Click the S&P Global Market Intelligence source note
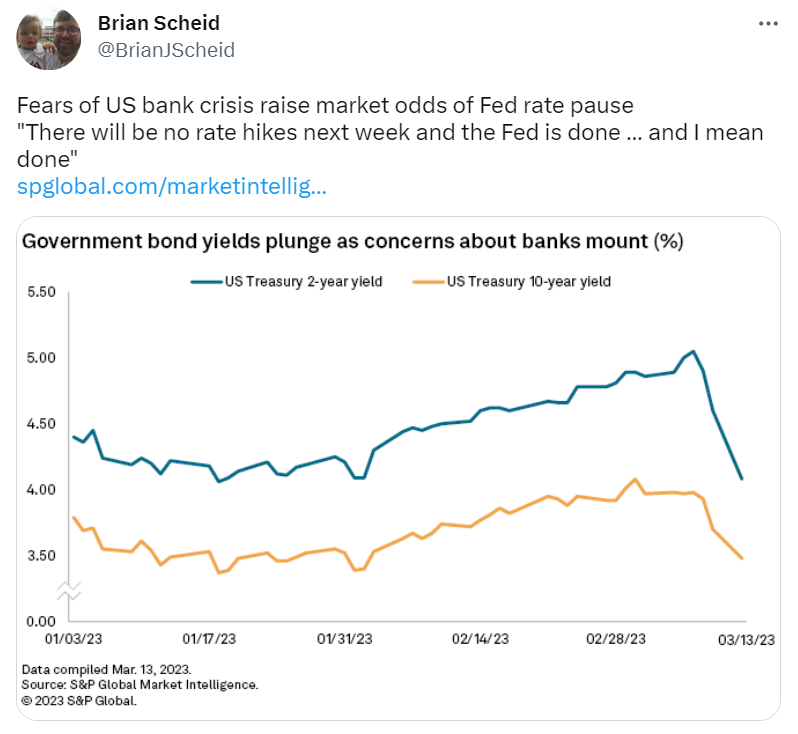The image size is (798, 734). pos(140,685)
